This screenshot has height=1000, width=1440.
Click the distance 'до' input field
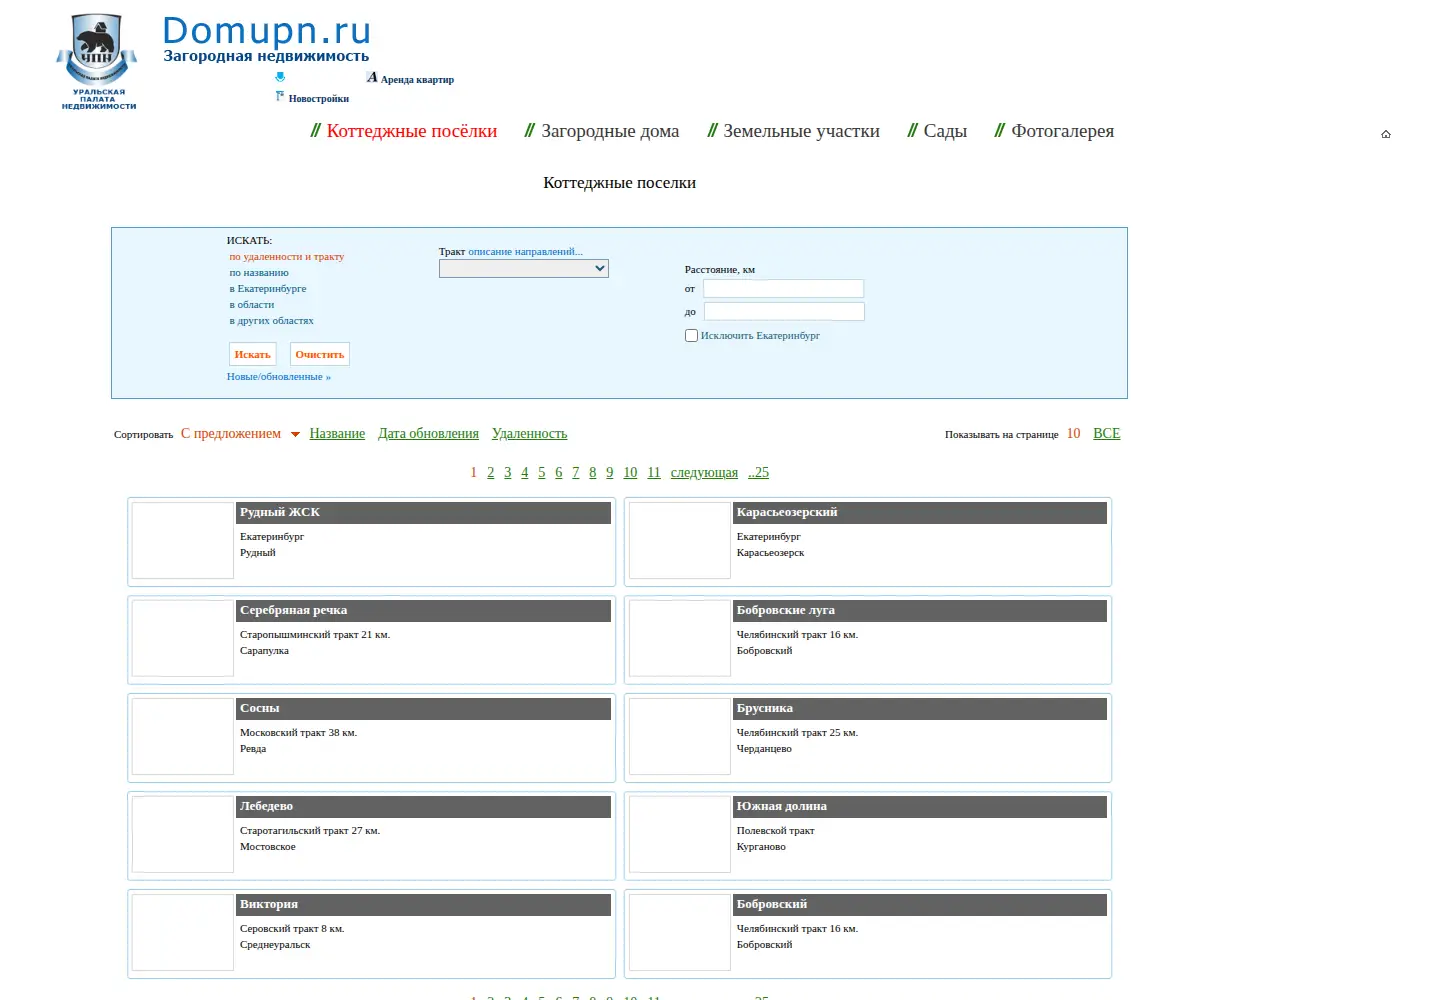coord(784,312)
